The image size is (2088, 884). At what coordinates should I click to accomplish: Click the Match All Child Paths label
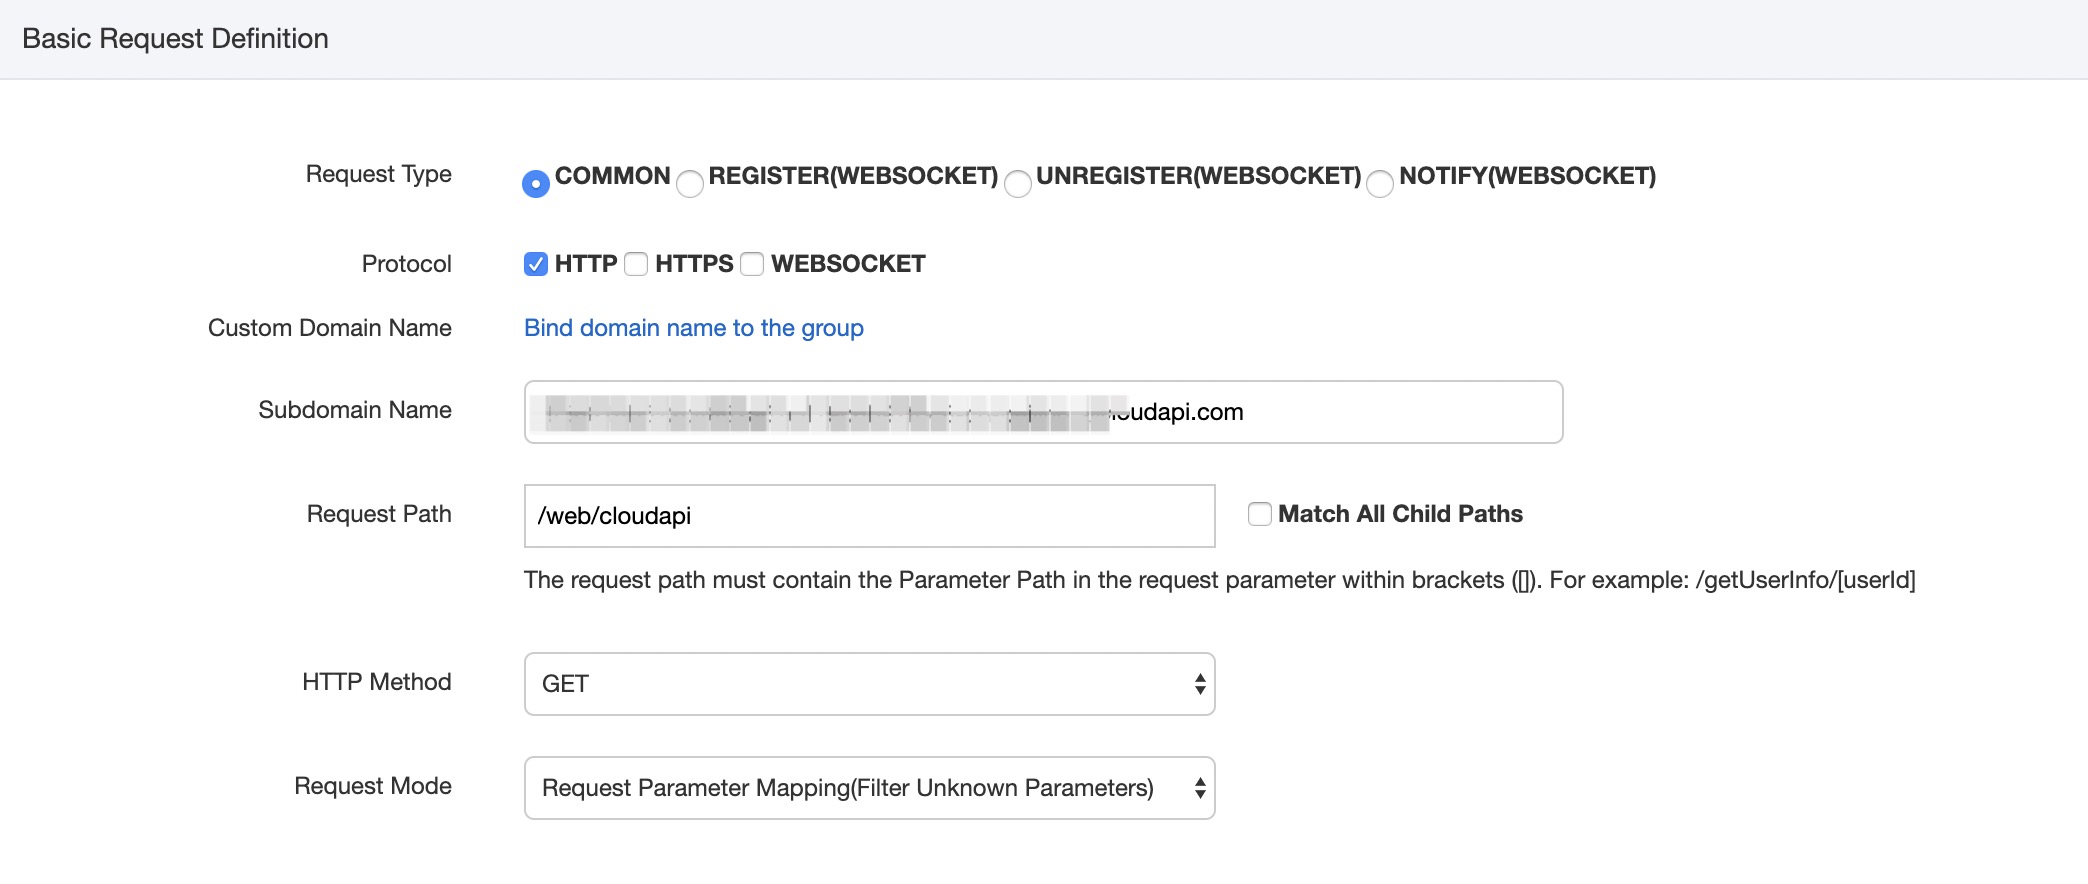(1400, 514)
